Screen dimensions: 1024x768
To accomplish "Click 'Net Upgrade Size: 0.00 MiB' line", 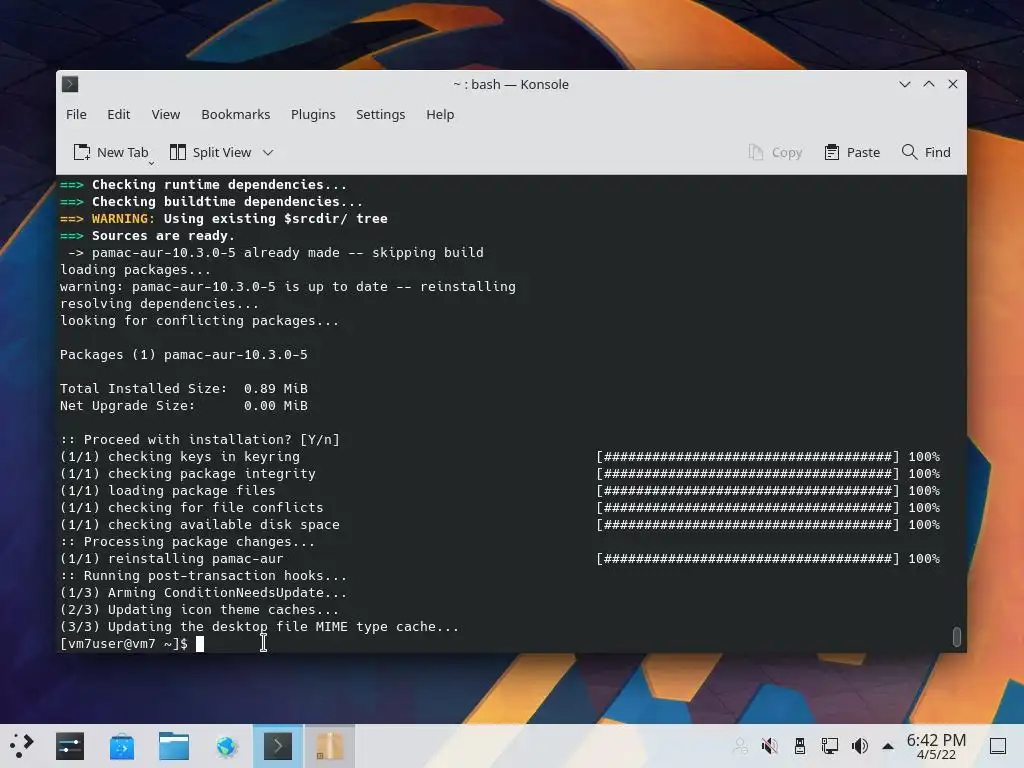I will 184,406.
